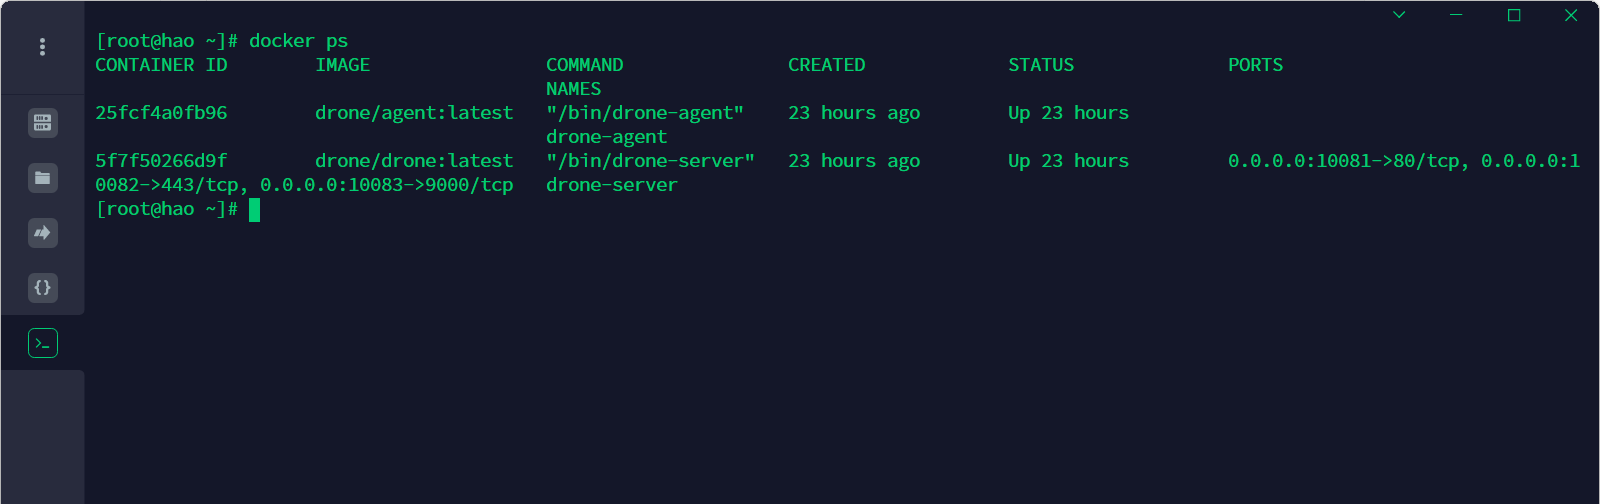Click the drone/agent:latest image name
Viewport: 1600px width, 504px height.
[x=414, y=113]
